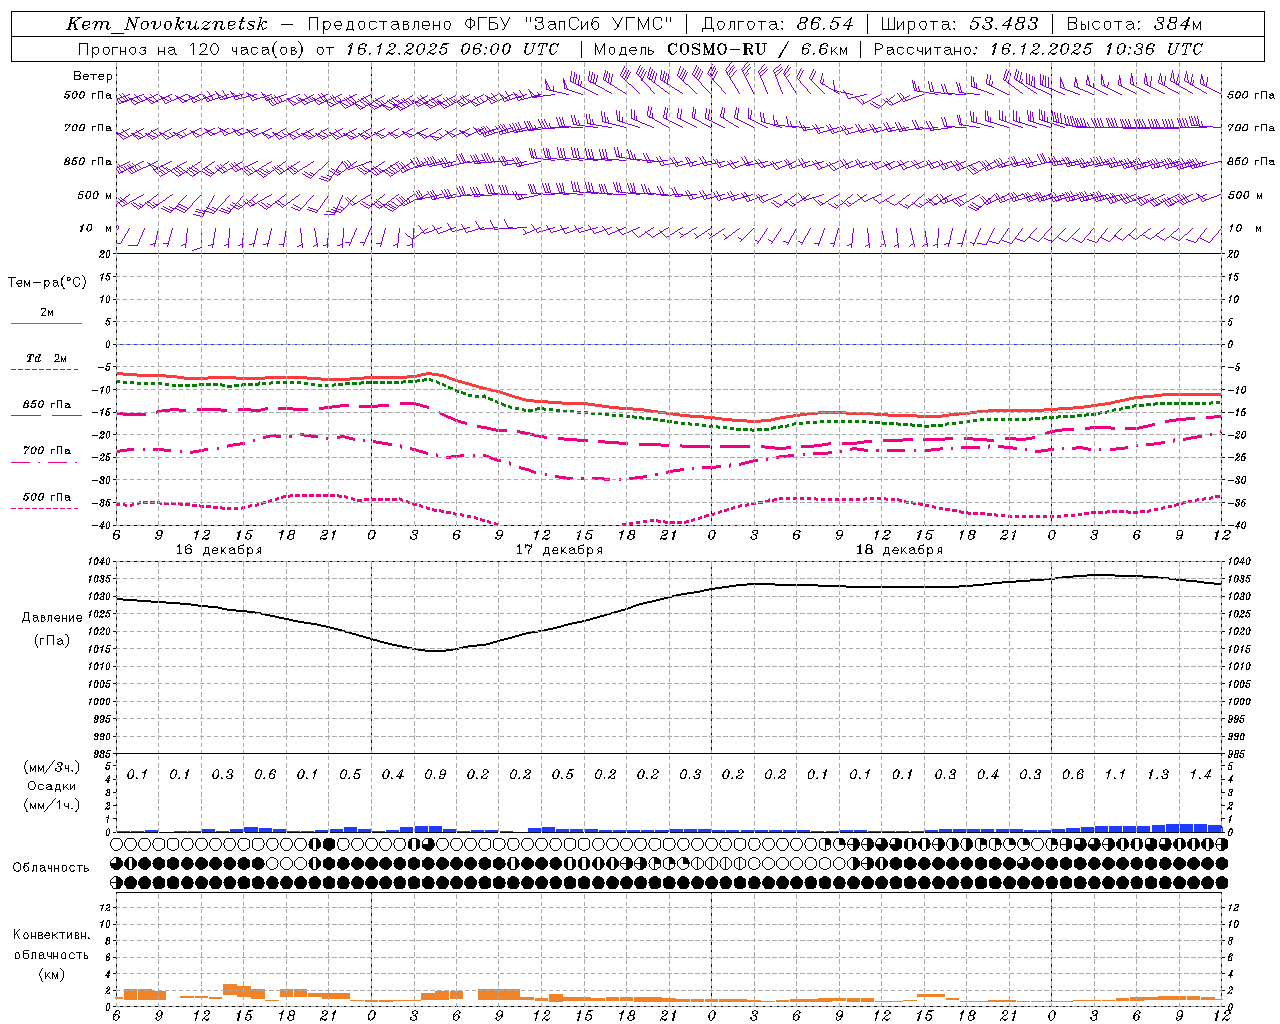1280x1024 pixels.
Task: Click the 'Широта: 53.483' latitude field
Action: [959, 24]
